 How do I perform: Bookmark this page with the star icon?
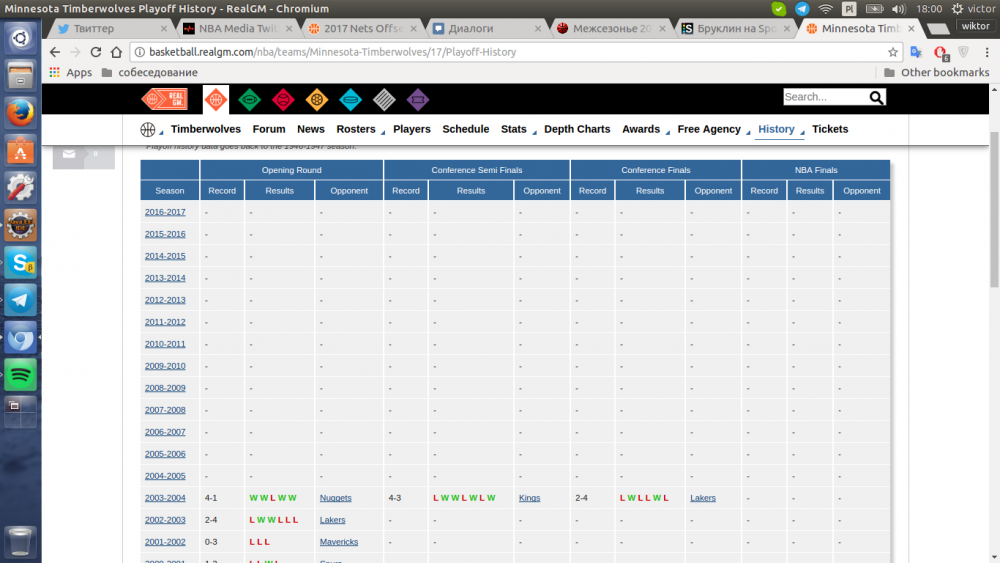tap(893, 51)
